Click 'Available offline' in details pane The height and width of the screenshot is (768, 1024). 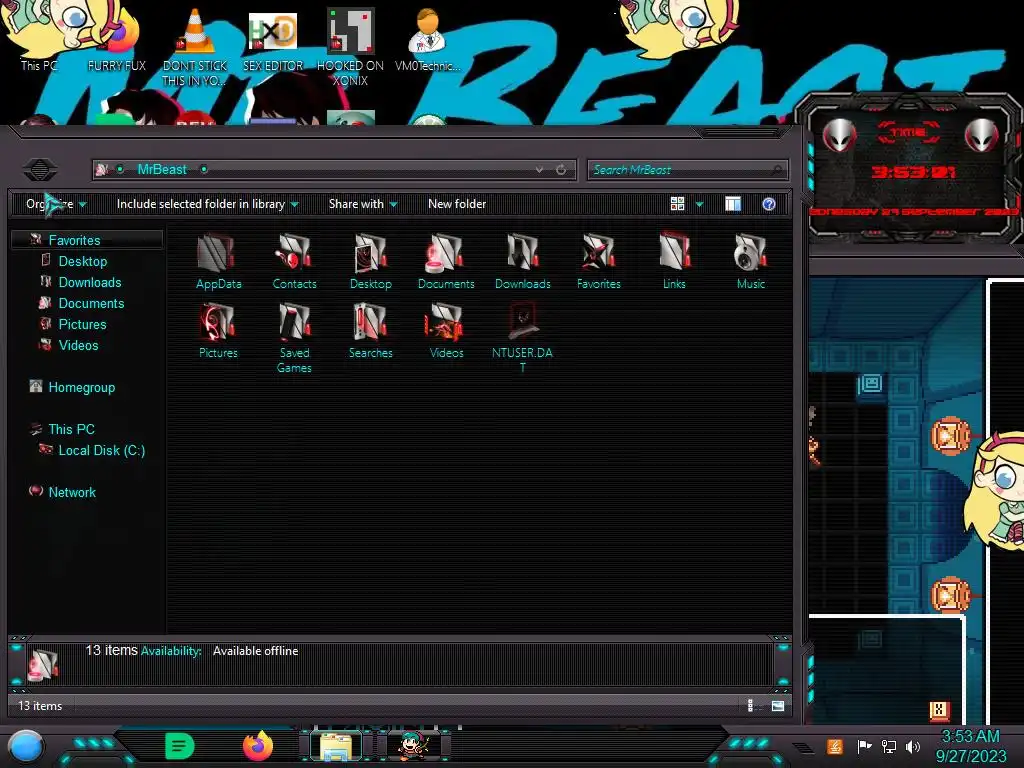point(255,651)
